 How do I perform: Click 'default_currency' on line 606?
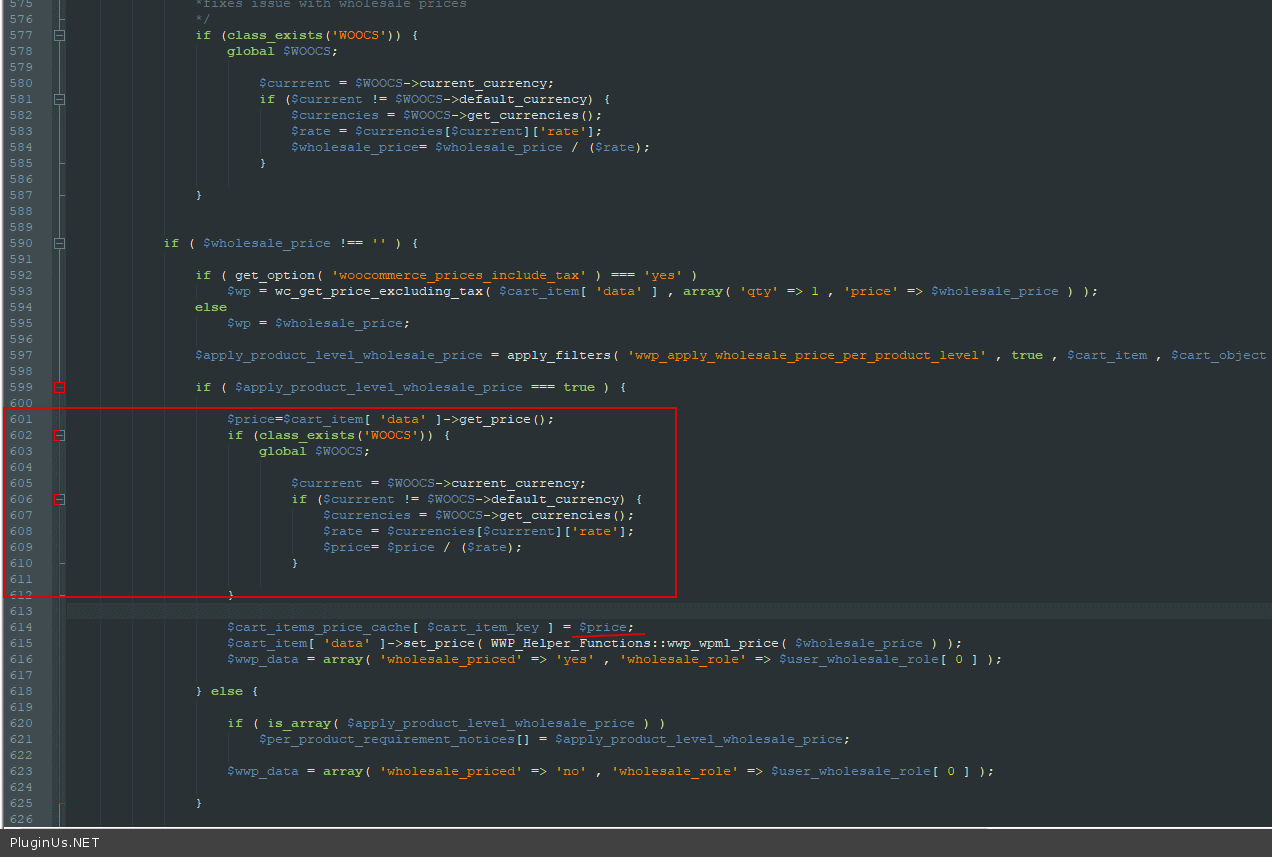pos(555,499)
